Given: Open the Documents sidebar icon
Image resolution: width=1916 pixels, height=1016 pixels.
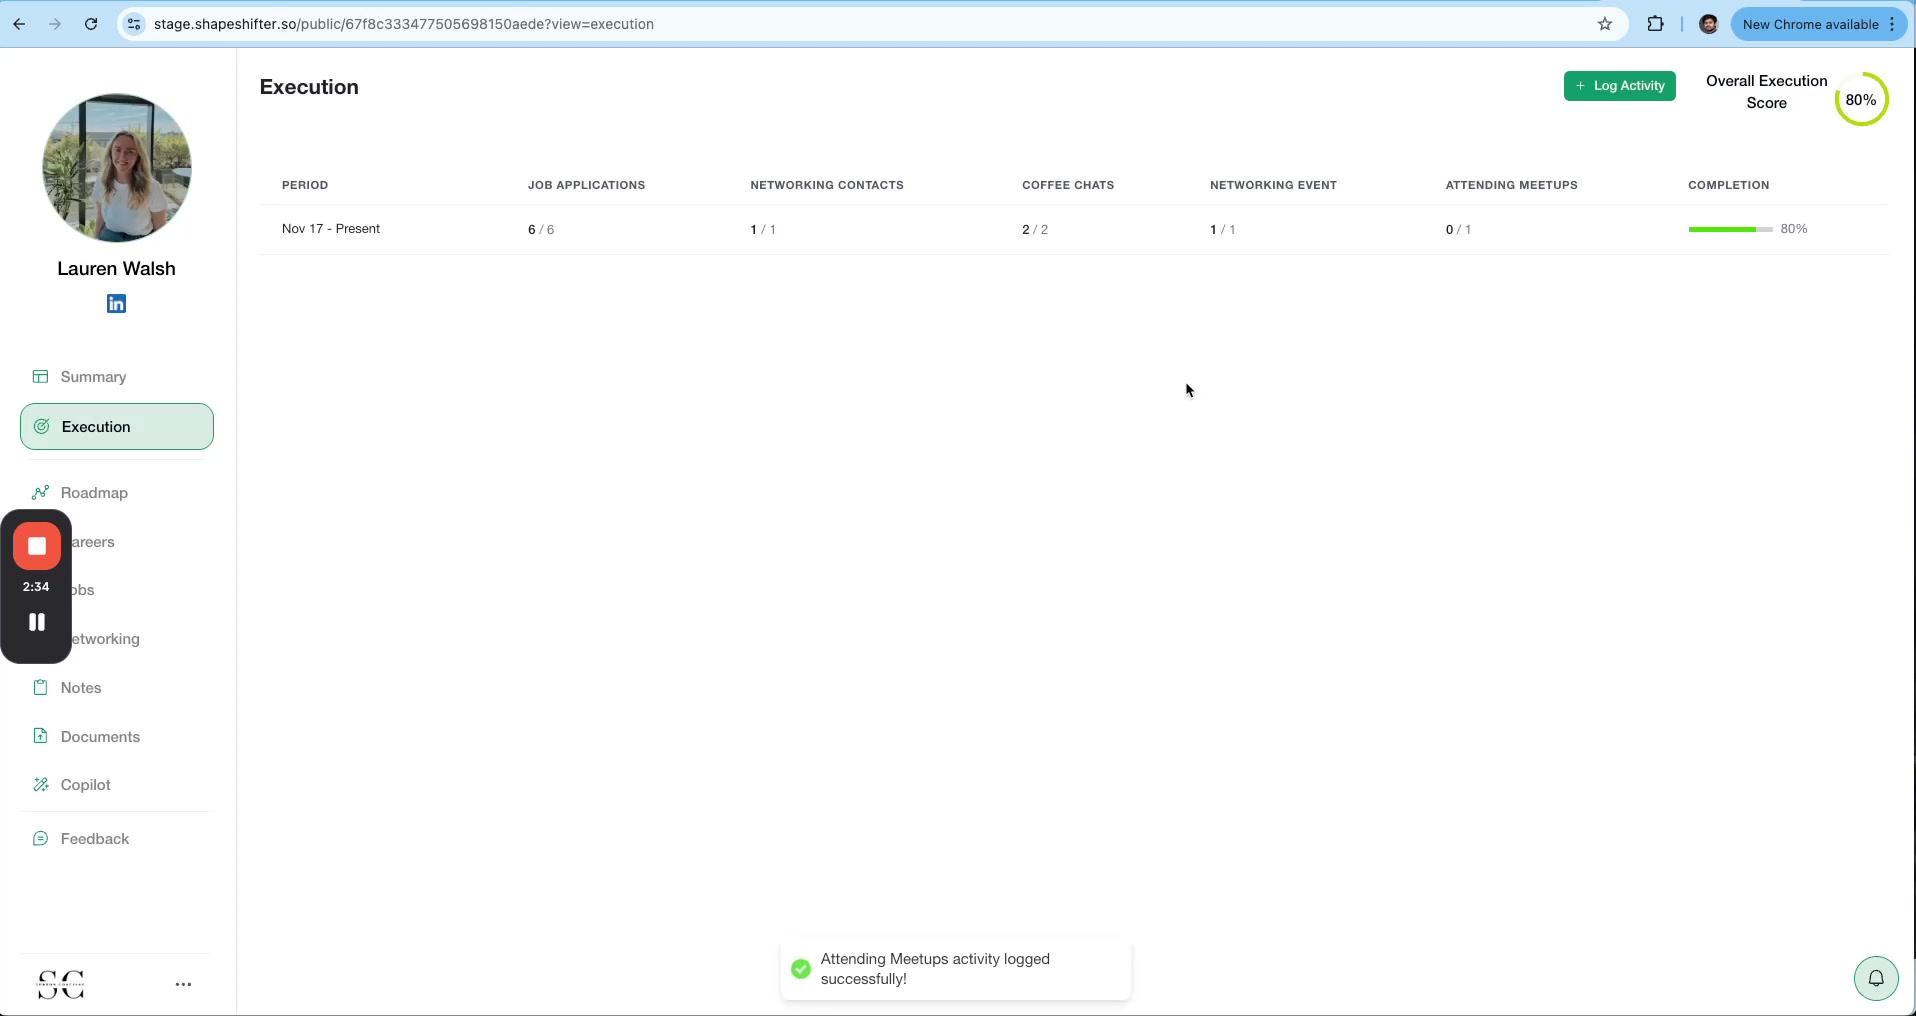Looking at the screenshot, I should (x=41, y=736).
